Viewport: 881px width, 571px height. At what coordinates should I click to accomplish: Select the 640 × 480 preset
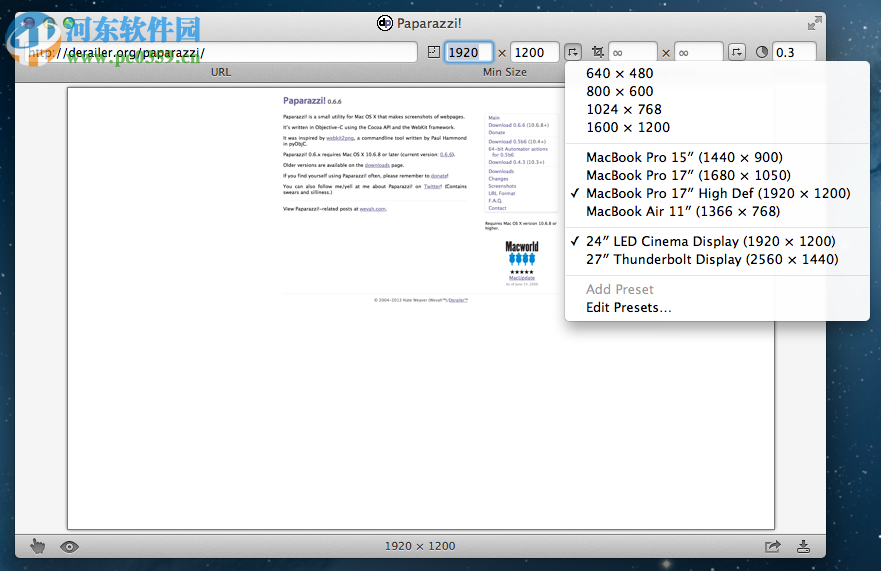pos(717,73)
